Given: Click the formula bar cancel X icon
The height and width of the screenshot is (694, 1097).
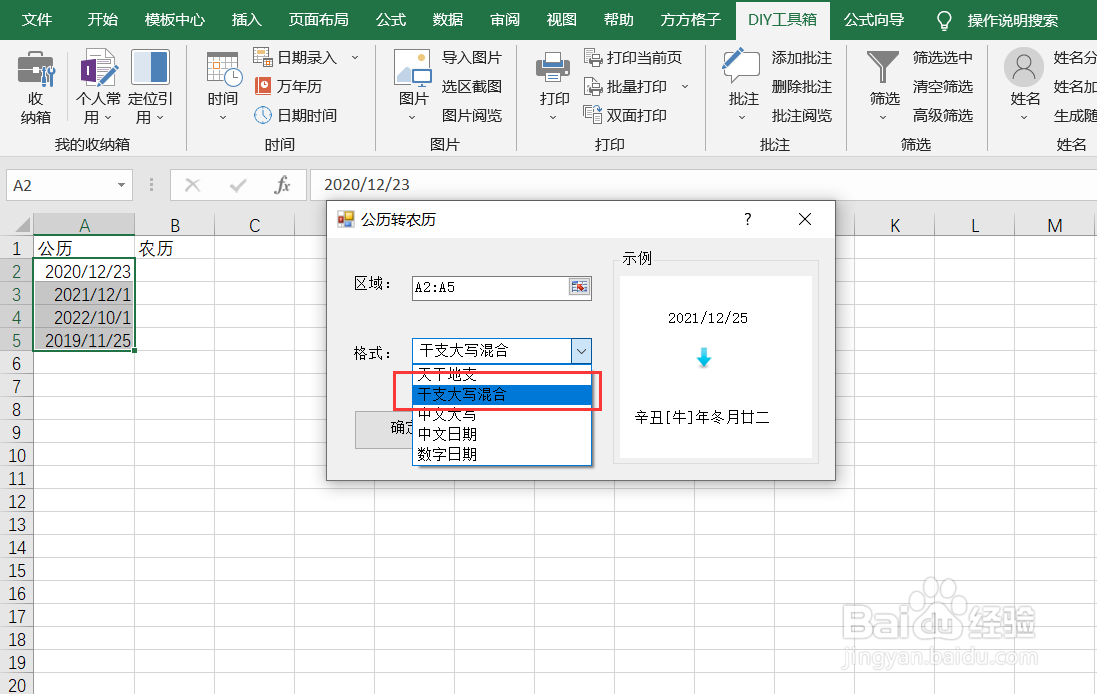Looking at the screenshot, I should coord(192,185).
